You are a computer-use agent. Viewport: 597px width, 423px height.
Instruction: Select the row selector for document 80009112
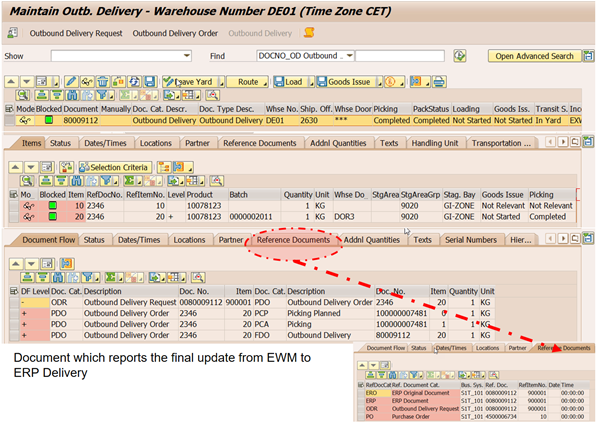point(10,120)
